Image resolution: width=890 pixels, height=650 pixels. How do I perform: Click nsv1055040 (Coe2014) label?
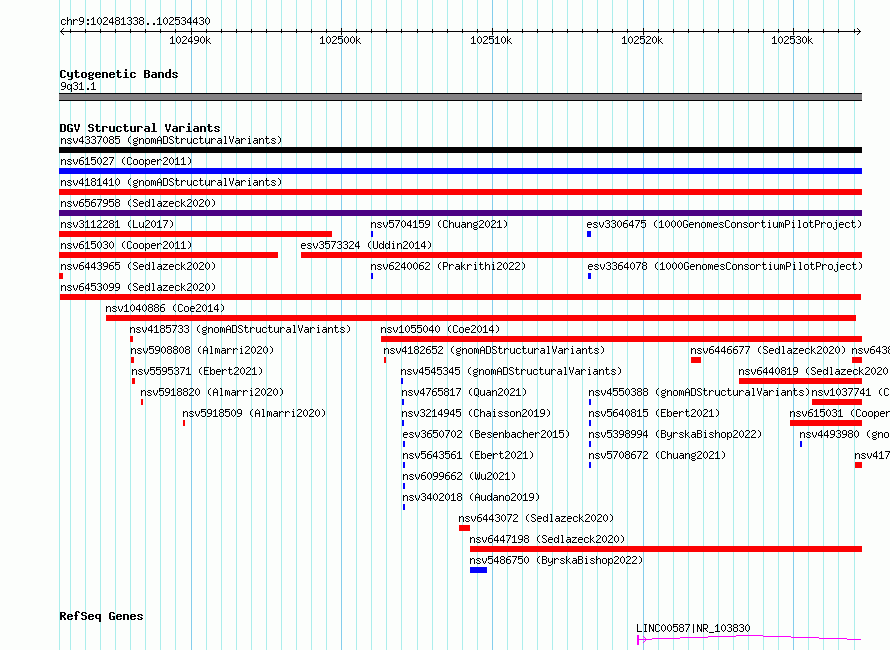(x=440, y=329)
